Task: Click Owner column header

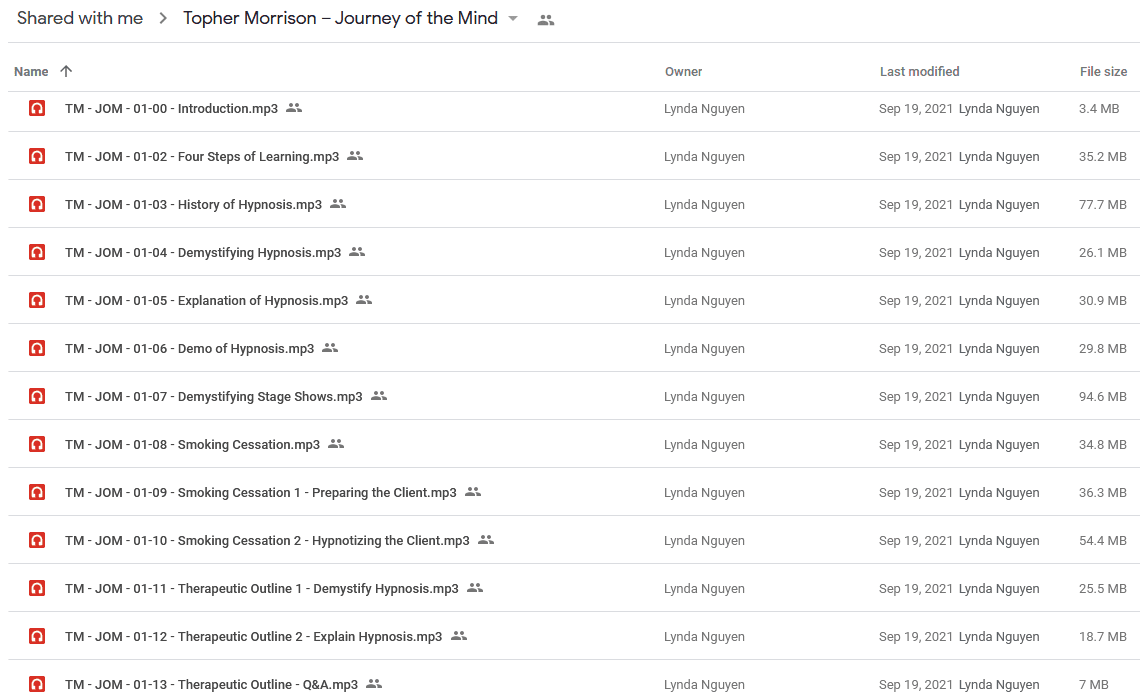Action: pyautogui.click(x=683, y=71)
